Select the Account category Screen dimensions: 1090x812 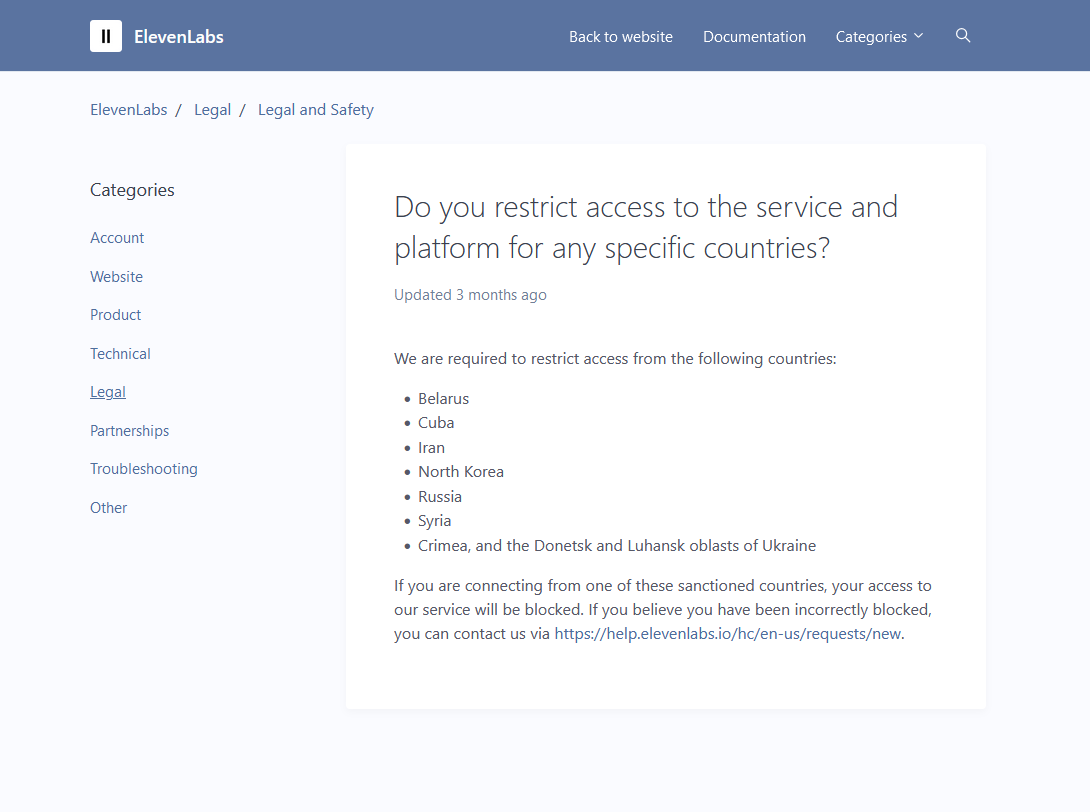click(x=117, y=238)
